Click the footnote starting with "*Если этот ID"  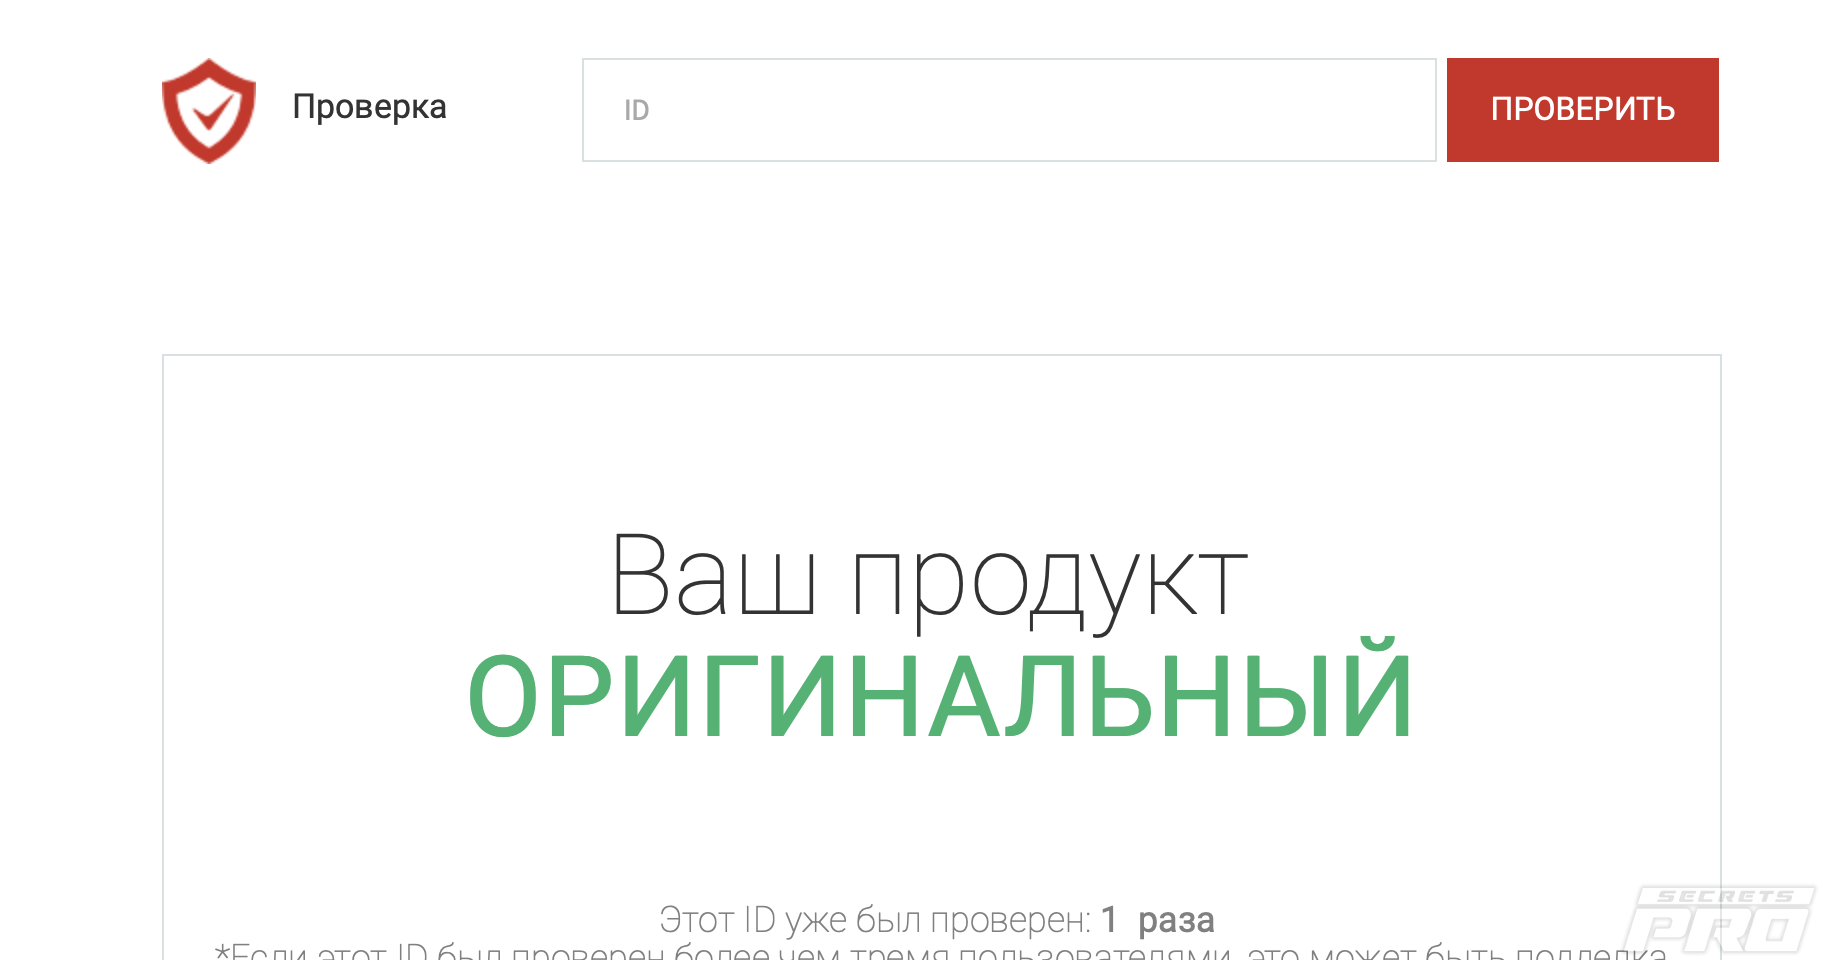click(940, 952)
